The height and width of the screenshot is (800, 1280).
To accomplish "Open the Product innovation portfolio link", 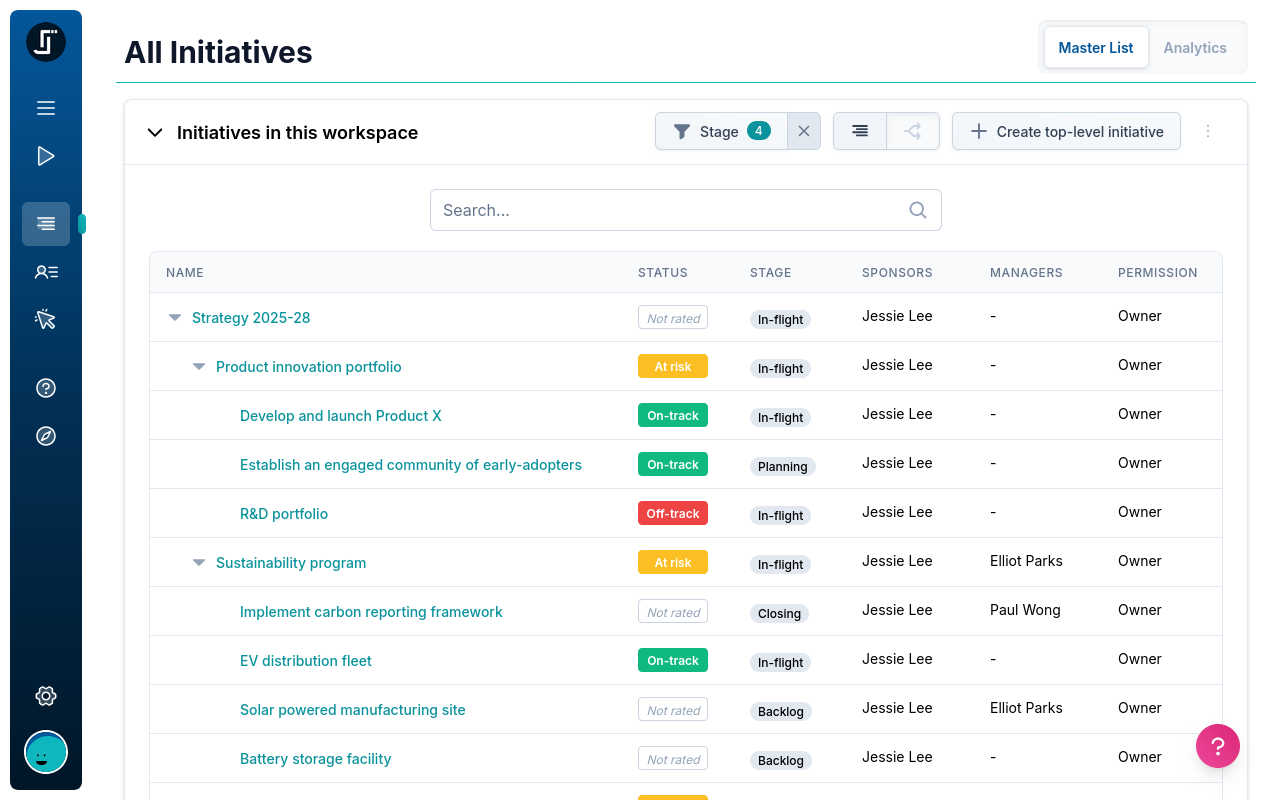I will 309,367.
